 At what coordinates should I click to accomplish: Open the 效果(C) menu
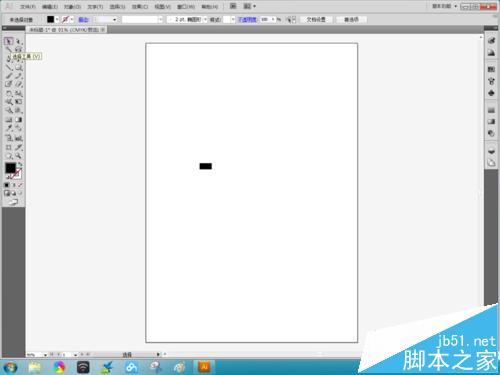click(140, 7)
